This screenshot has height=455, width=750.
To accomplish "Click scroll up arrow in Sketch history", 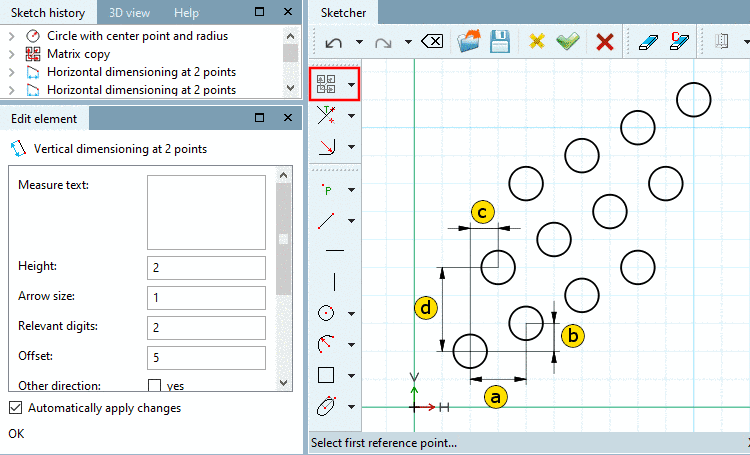I will coord(290,36).
